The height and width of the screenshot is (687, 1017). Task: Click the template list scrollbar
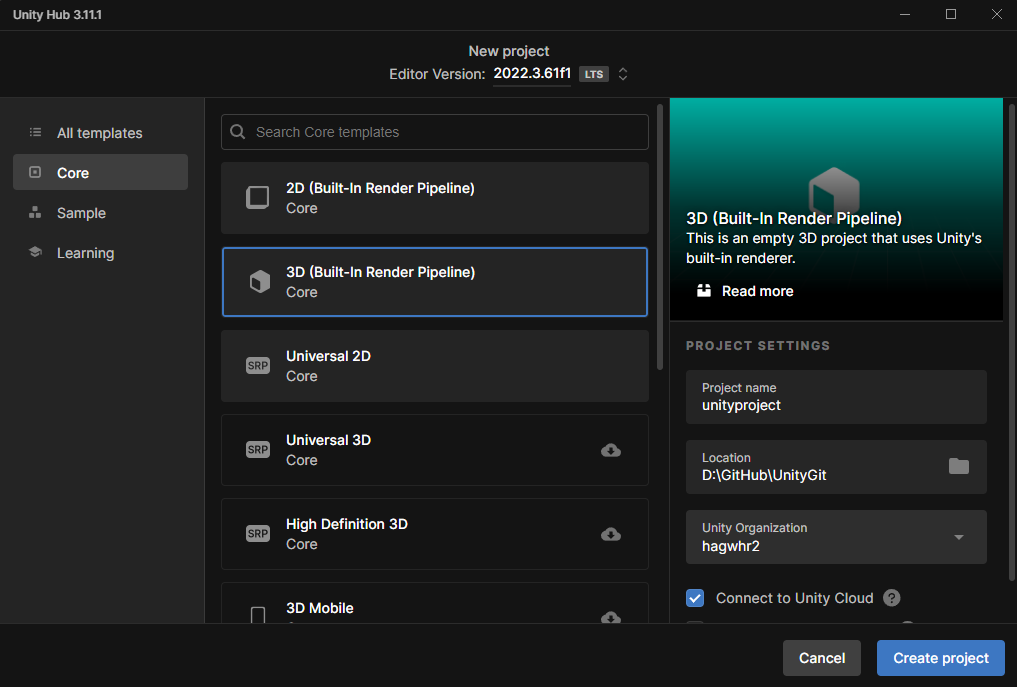tap(660, 237)
